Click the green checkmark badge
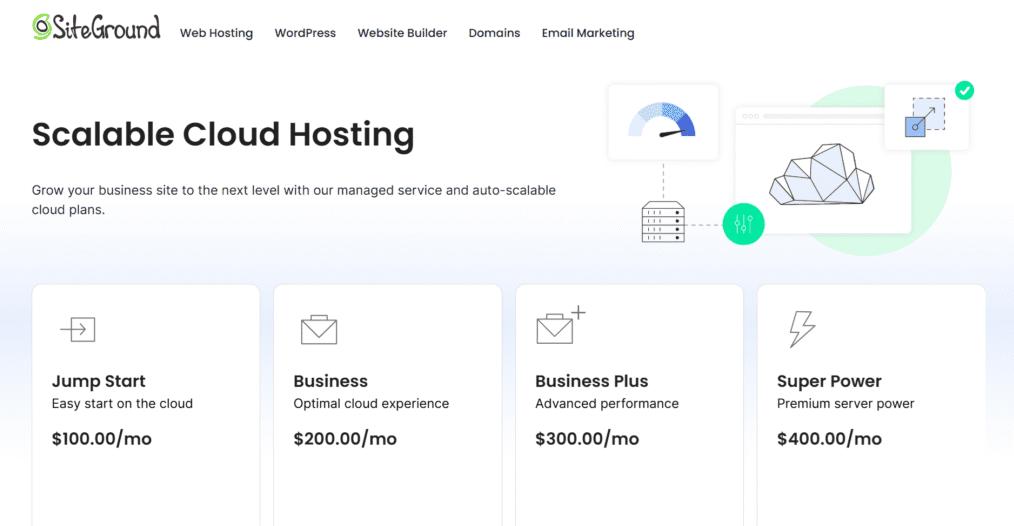The image size is (1014, 526). click(964, 91)
